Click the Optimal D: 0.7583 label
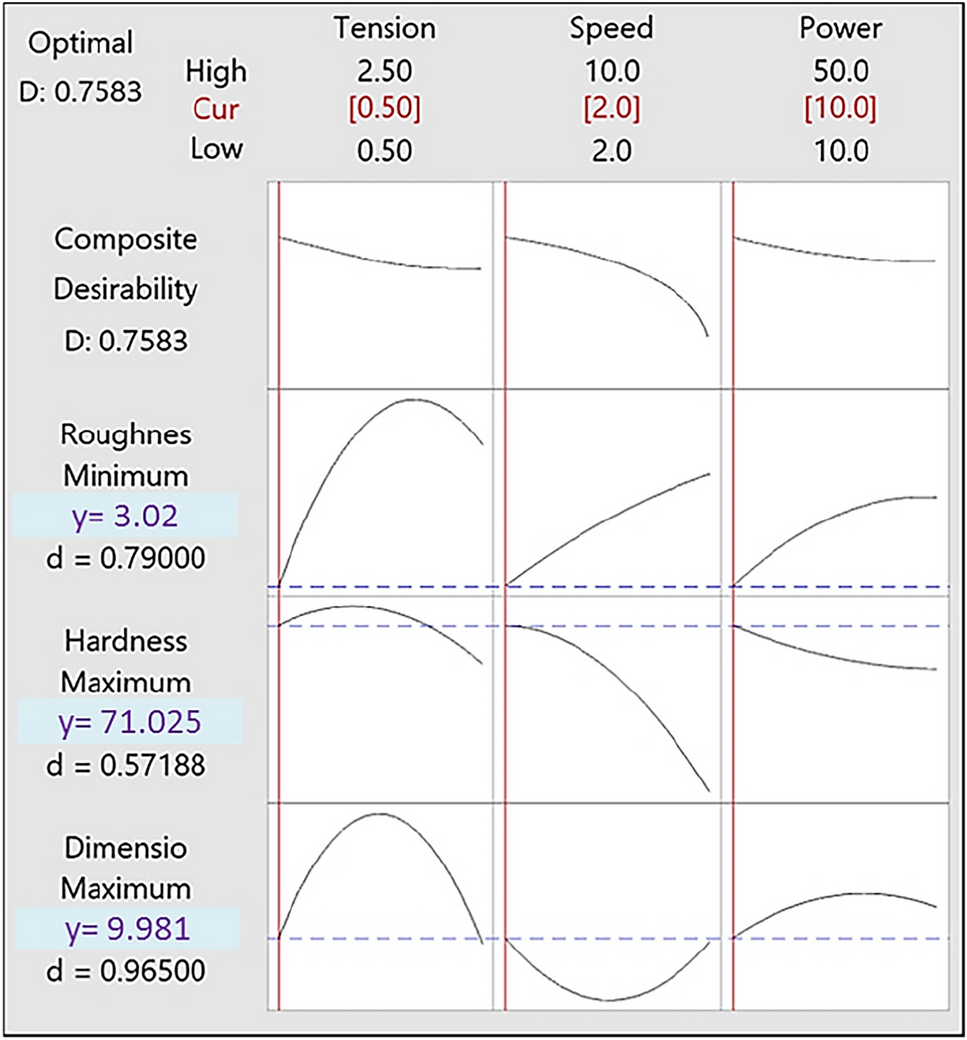This screenshot has height=1040, width=967. click(x=82, y=63)
